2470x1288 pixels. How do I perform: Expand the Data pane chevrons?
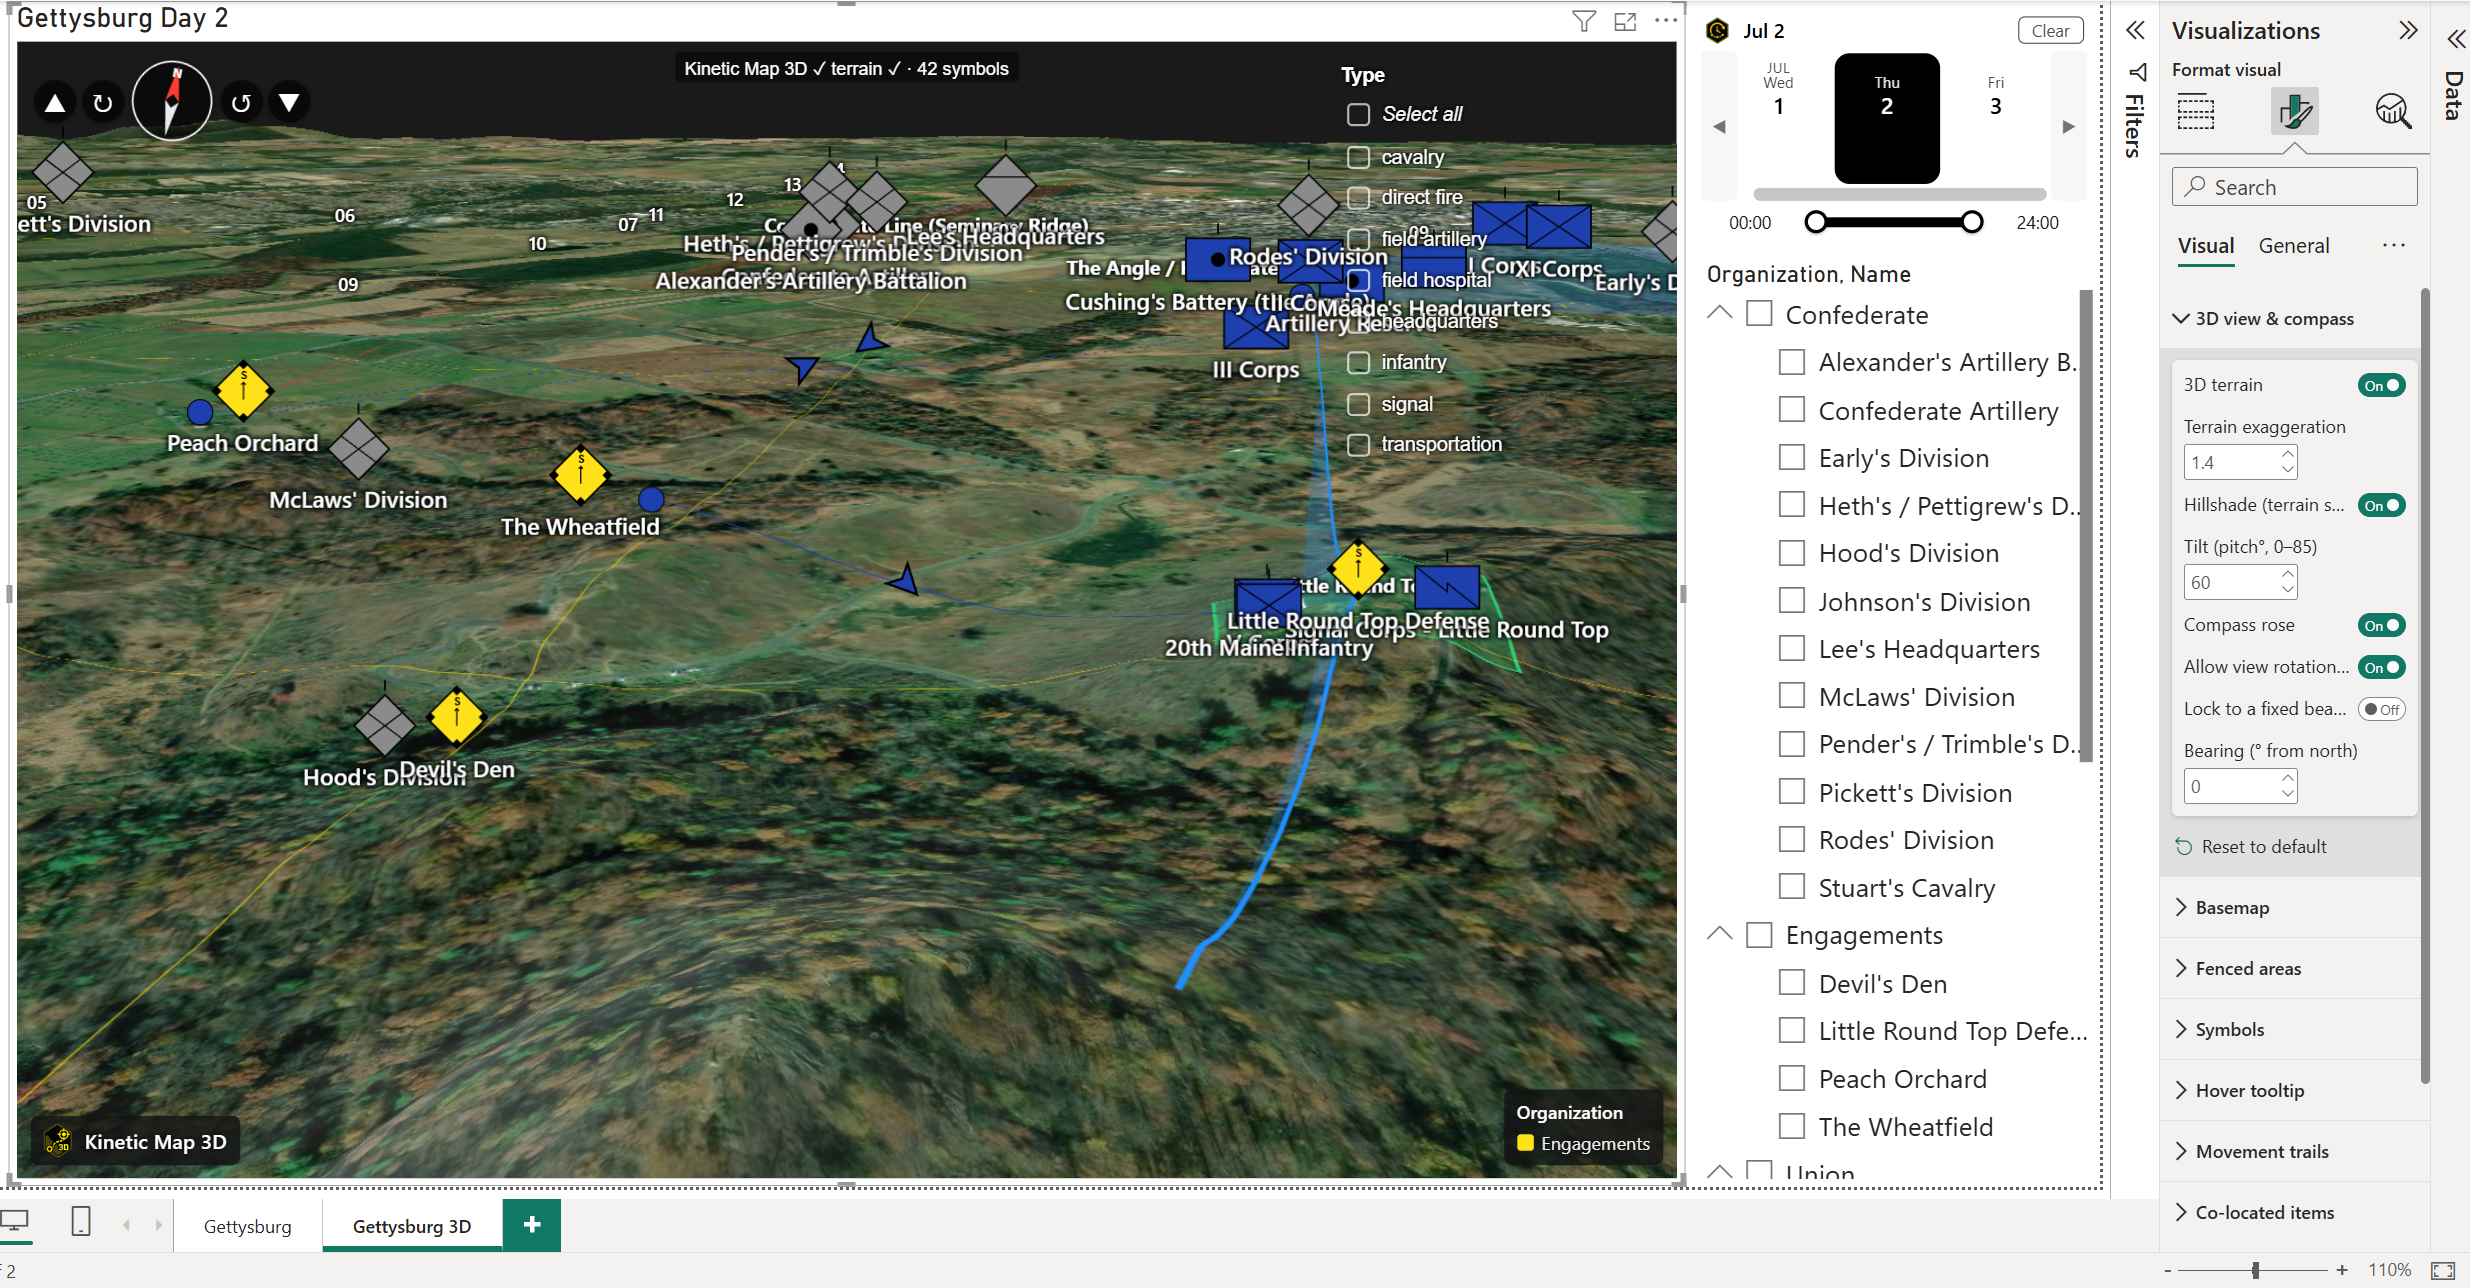click(2456, 39)
